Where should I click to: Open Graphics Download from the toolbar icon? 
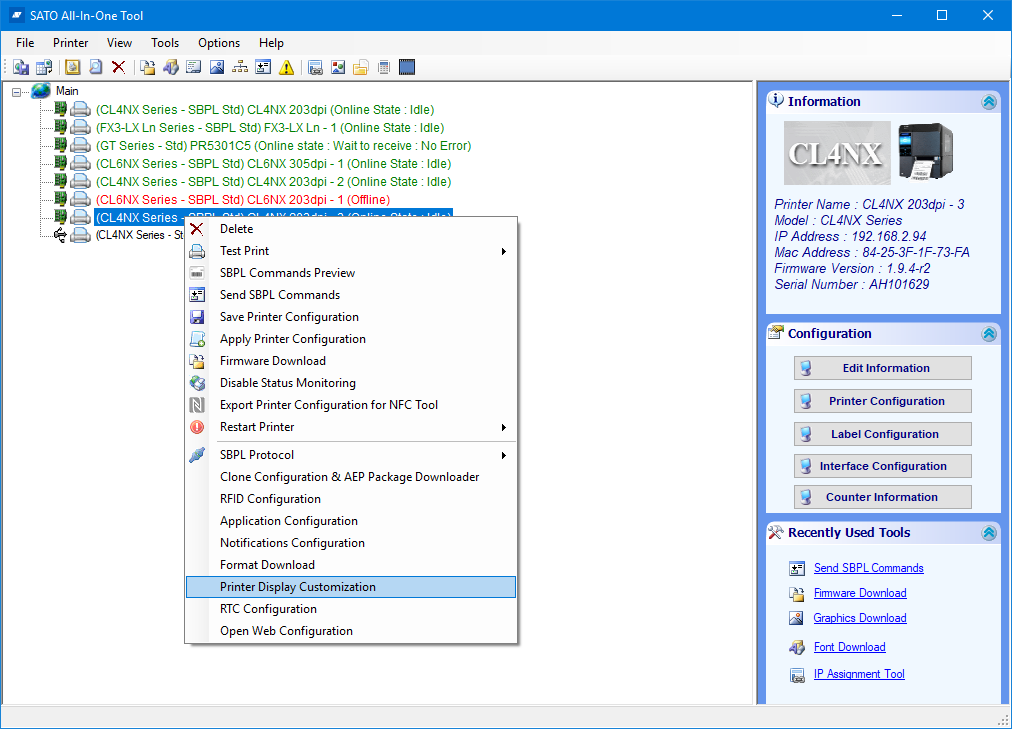[x=217, y=67]
